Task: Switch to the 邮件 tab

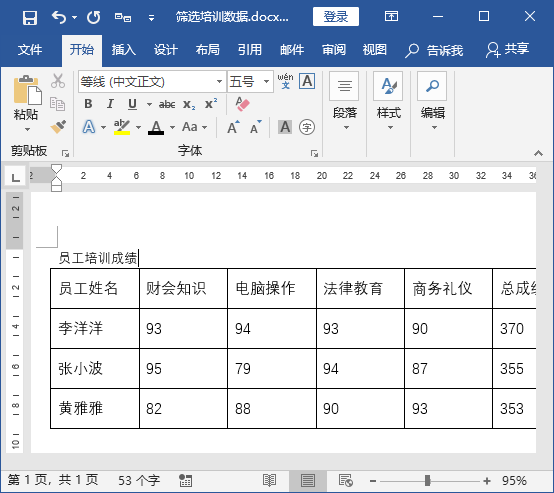Action: 292,50
